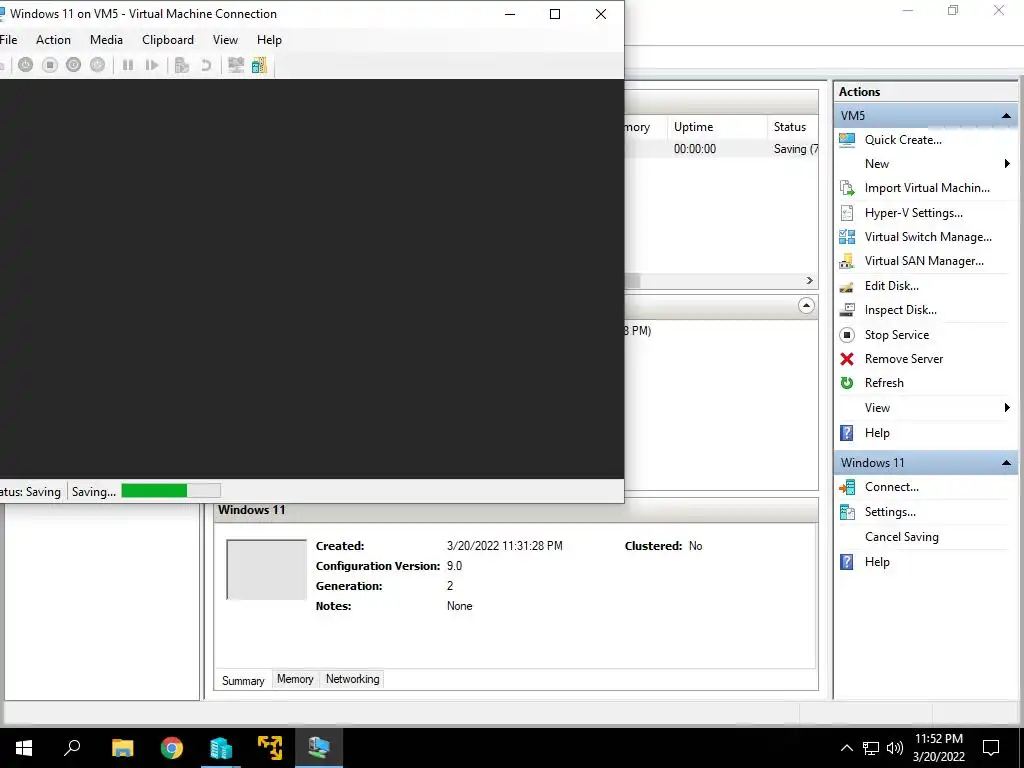Switch to the Summary tab
Screen dimensions: 1024x768
coord(243,680)
